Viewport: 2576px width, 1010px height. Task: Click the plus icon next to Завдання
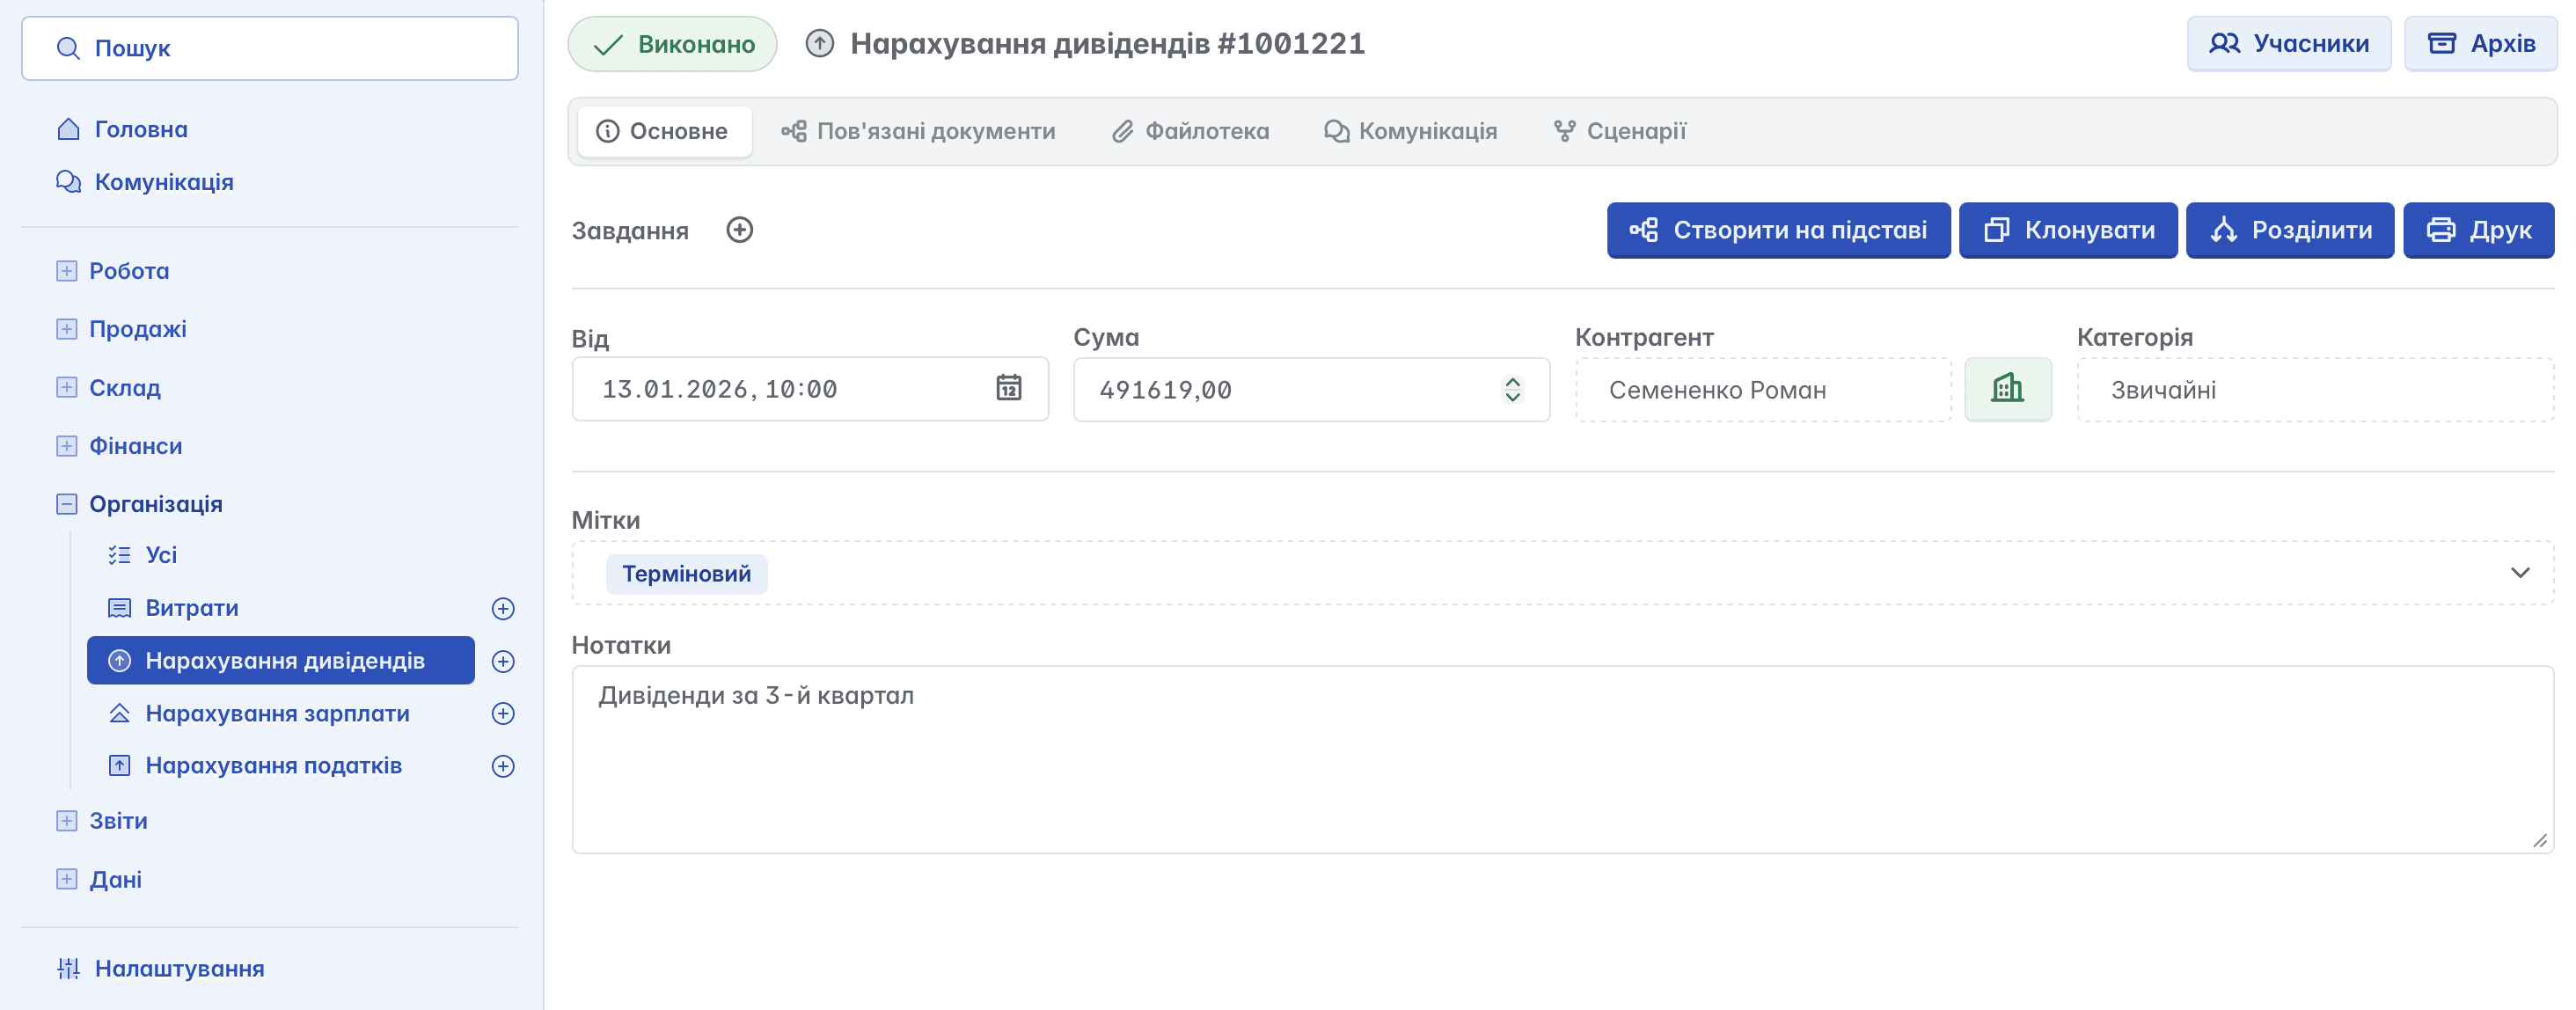739,230
